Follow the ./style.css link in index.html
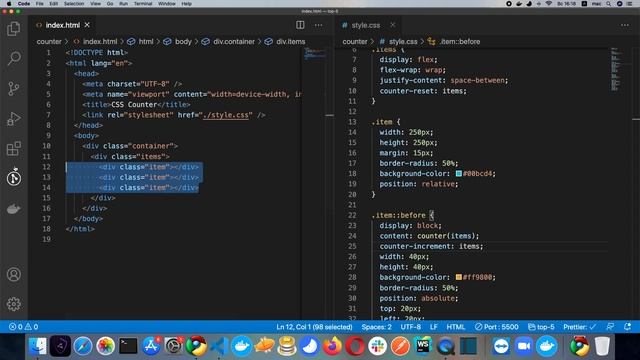This screenshot has height=360, width=640. point(226,115)
